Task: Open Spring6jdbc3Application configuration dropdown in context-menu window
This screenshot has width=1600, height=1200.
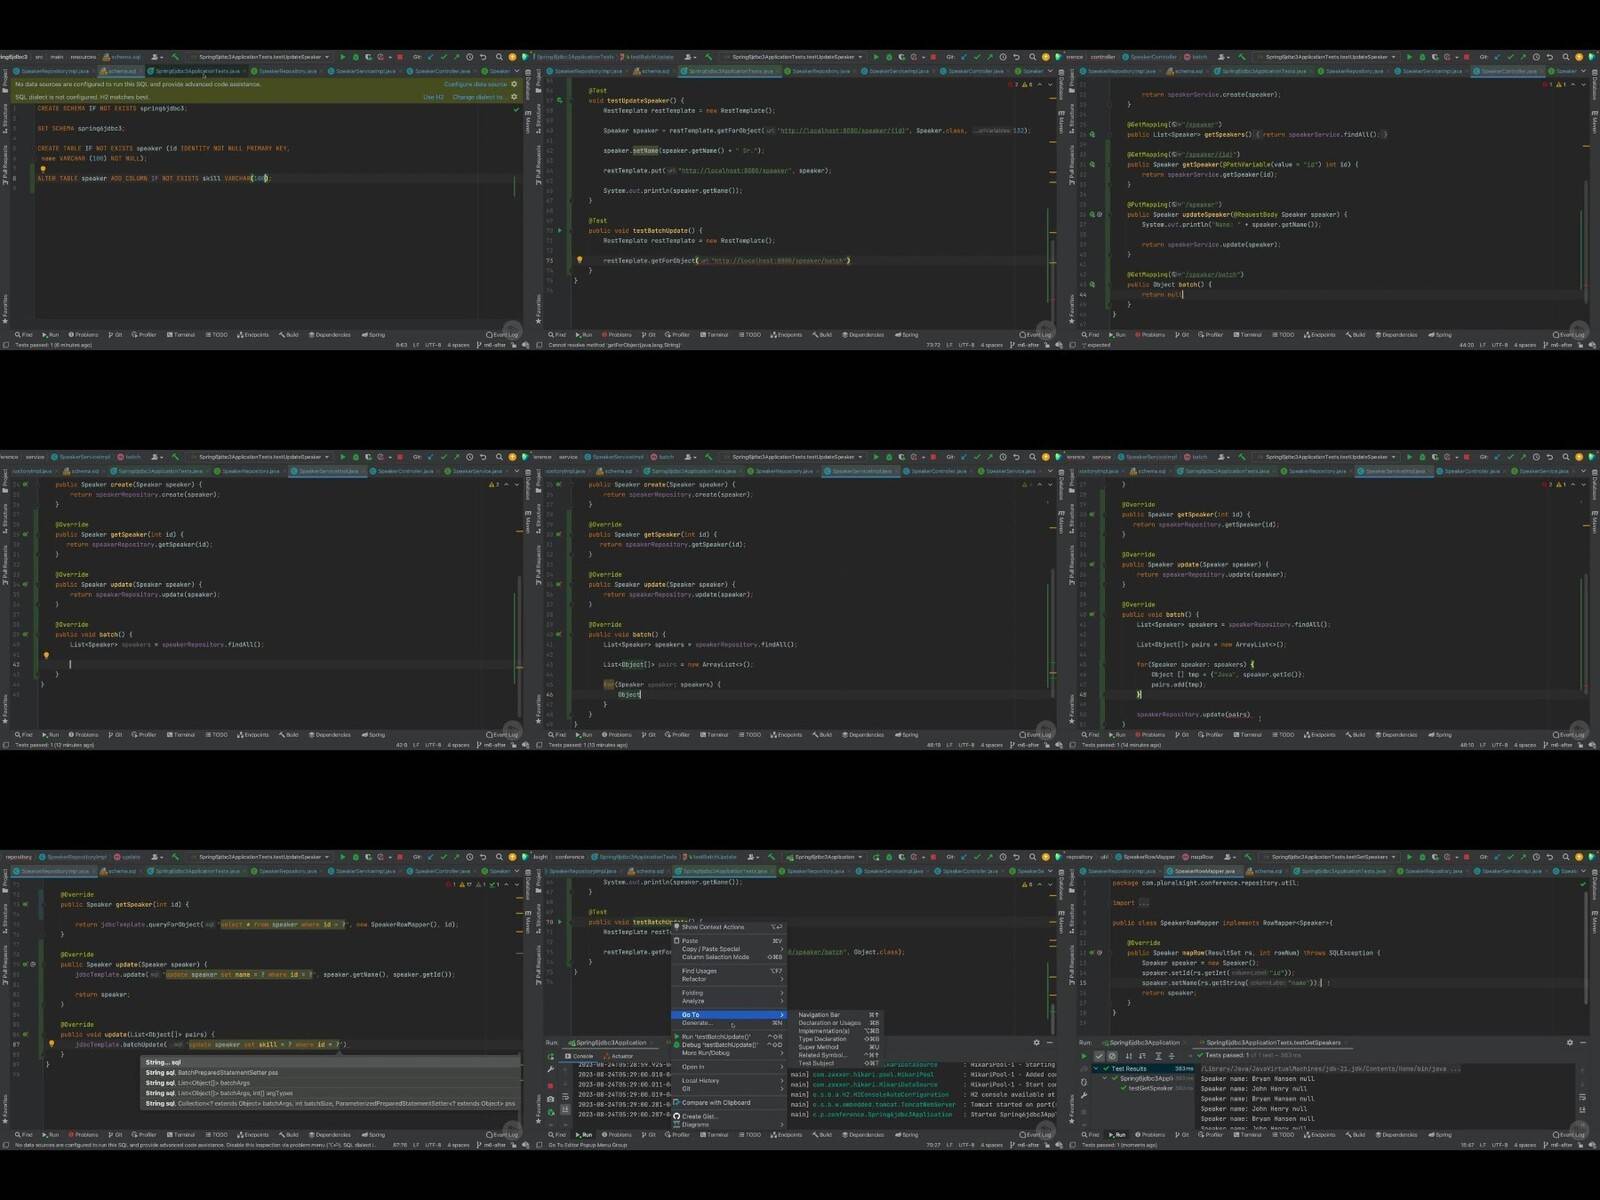Action: (825, 857)
